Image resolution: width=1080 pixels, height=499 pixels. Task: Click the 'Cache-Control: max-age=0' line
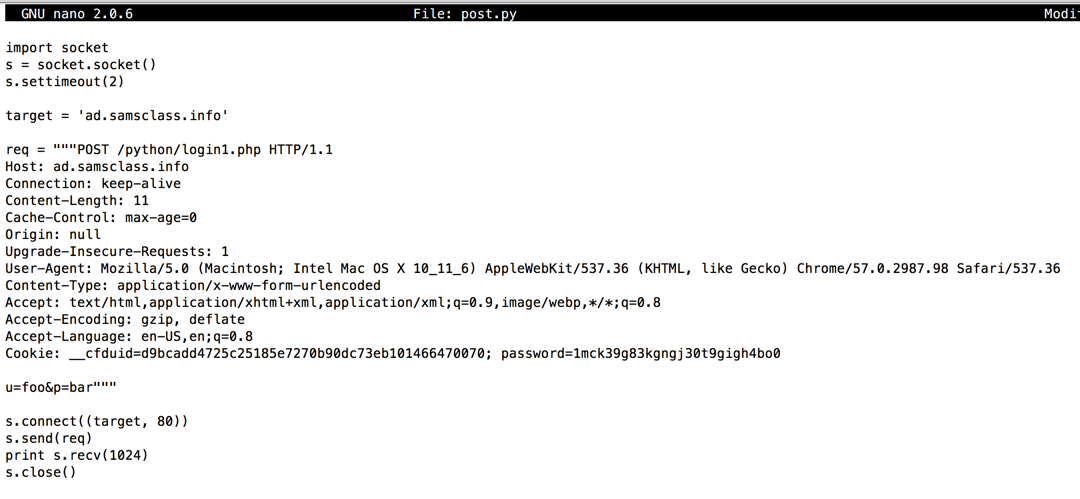(101, 218)
